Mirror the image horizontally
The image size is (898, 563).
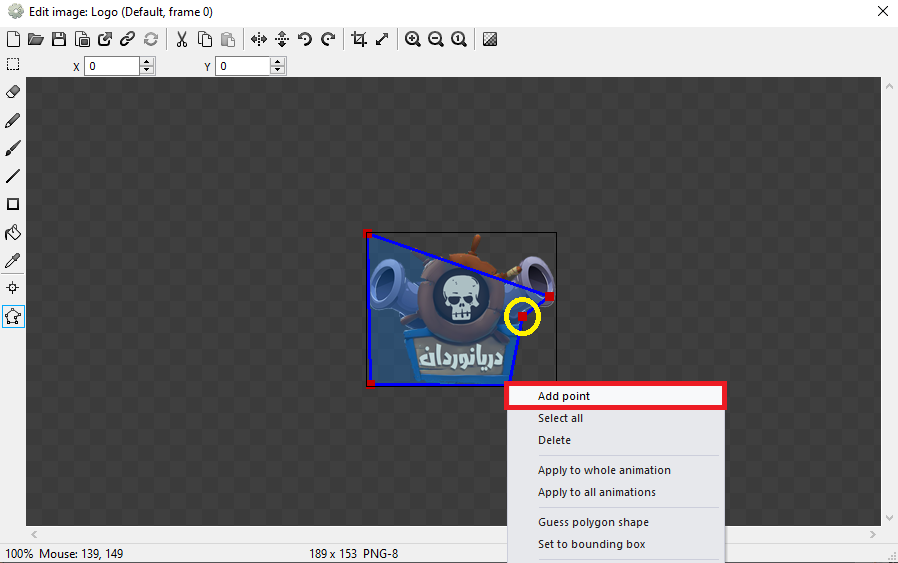(x=259, y=39)
